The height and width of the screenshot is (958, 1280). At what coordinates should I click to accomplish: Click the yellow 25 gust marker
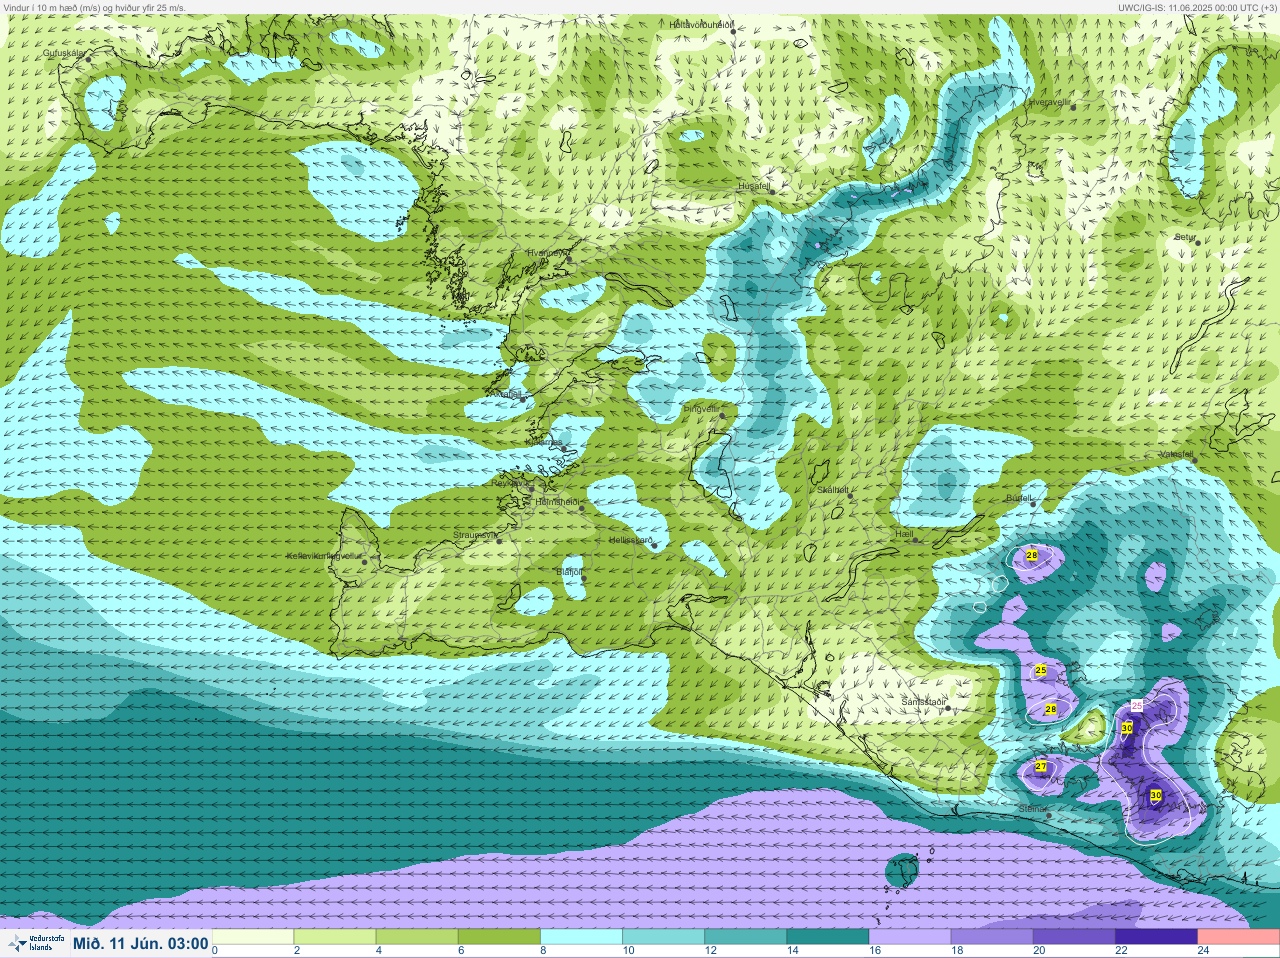click(x=1040, y=670)
